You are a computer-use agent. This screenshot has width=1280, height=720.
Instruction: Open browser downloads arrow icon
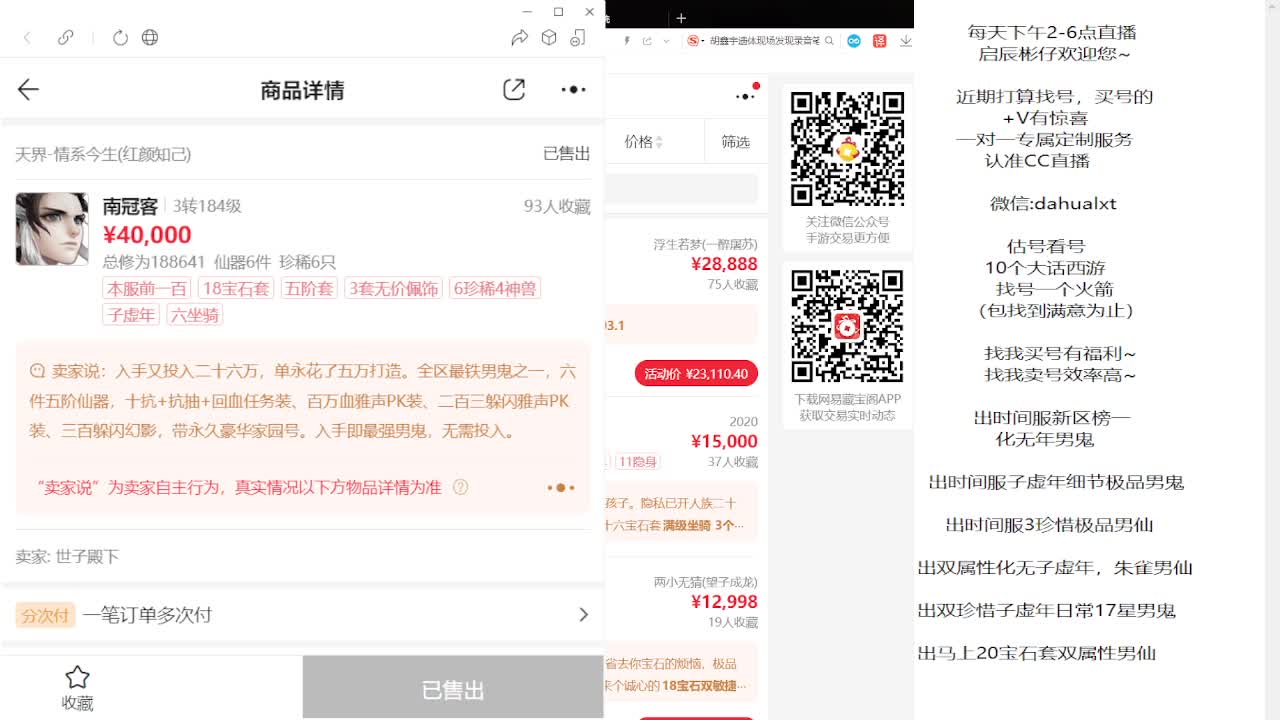point(905,41)
